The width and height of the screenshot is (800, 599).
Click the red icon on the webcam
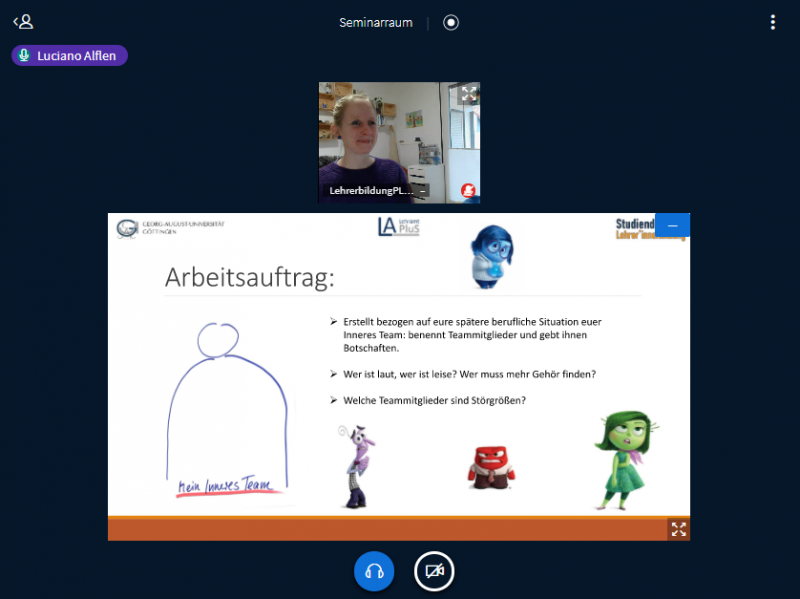point(468,191)
